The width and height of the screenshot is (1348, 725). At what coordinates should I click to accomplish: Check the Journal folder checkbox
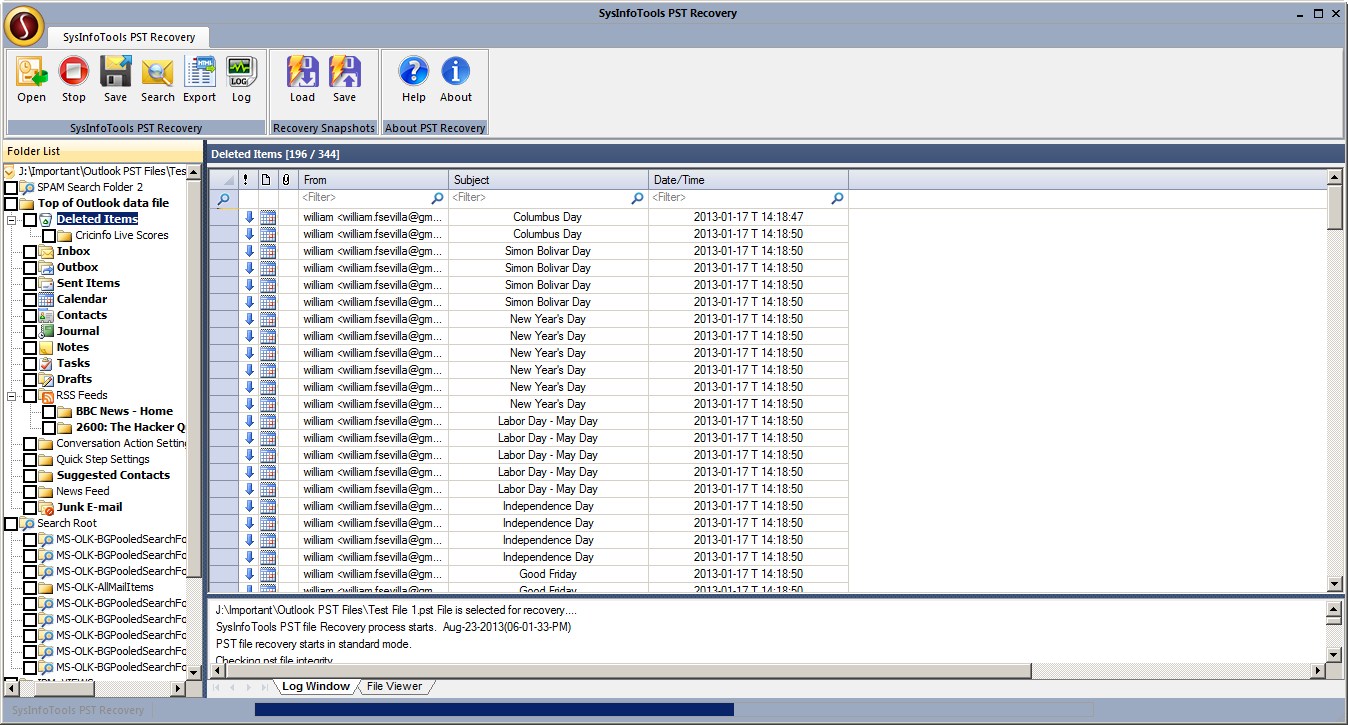pos(30,331)
